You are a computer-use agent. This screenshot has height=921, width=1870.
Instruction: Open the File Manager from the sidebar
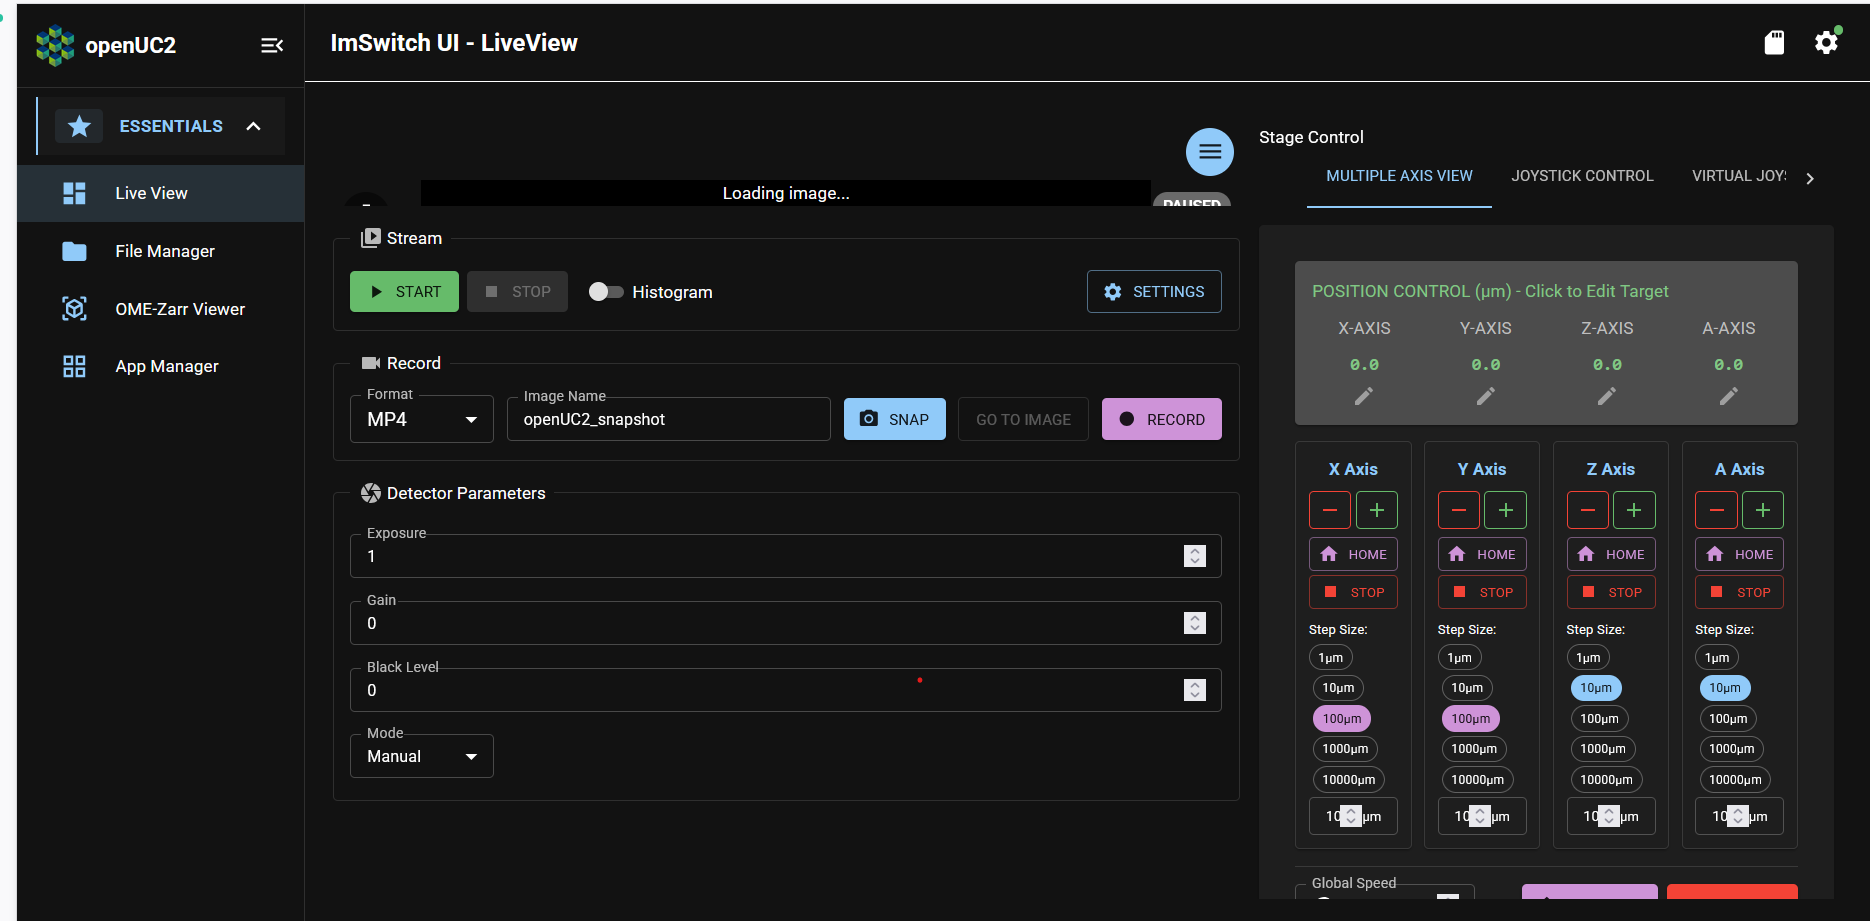tap(74, 251)
